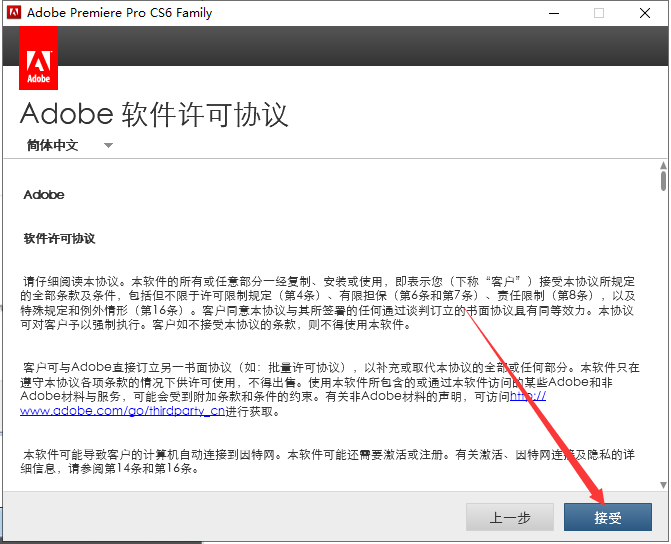Click the dropdown arrow next to 简体中文
Image resolution: width=671 pixels, height=544 pixels.
point(109,146)
